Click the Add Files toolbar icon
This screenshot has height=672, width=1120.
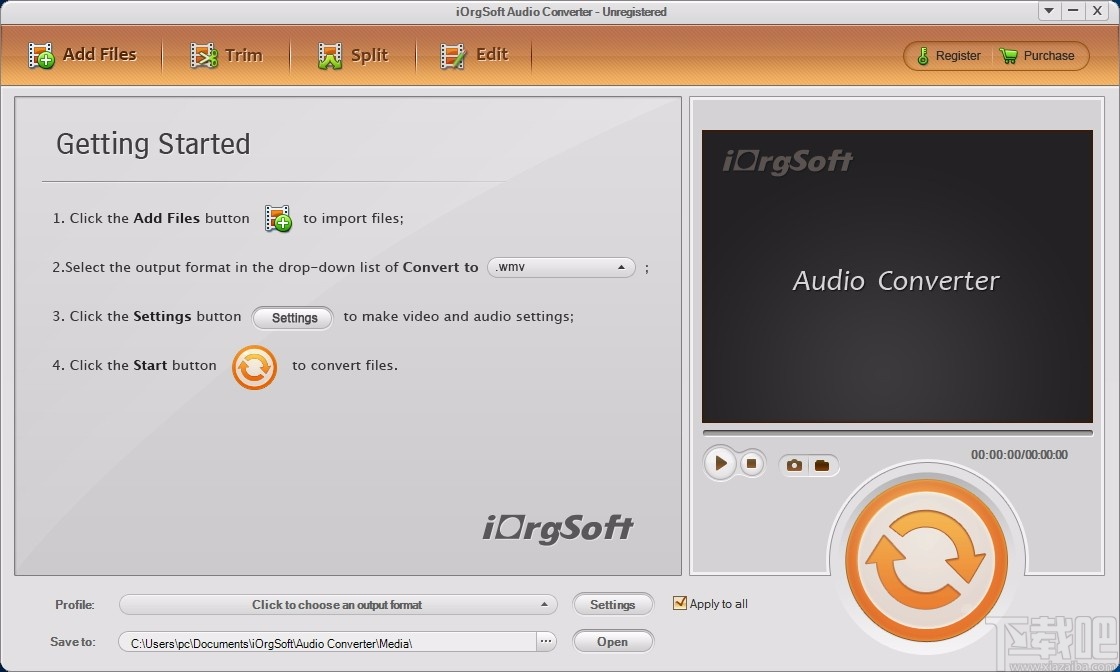coord(42,55)
